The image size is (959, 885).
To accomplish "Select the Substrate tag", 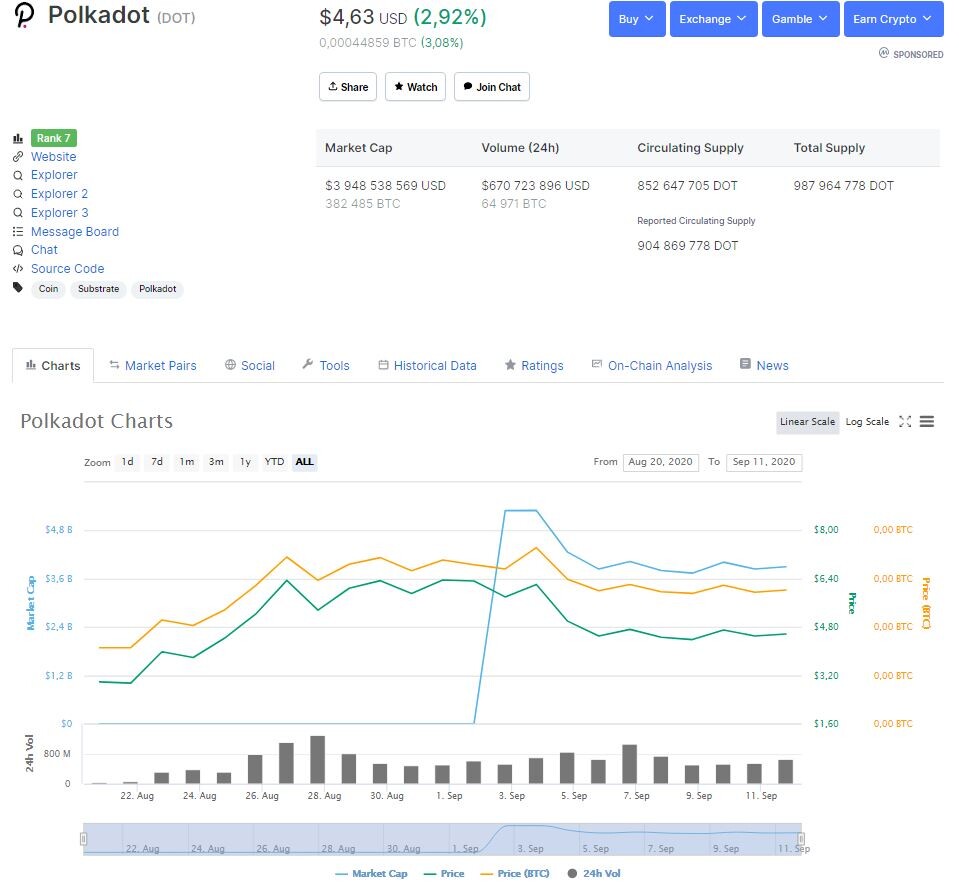I will point(98,289).
